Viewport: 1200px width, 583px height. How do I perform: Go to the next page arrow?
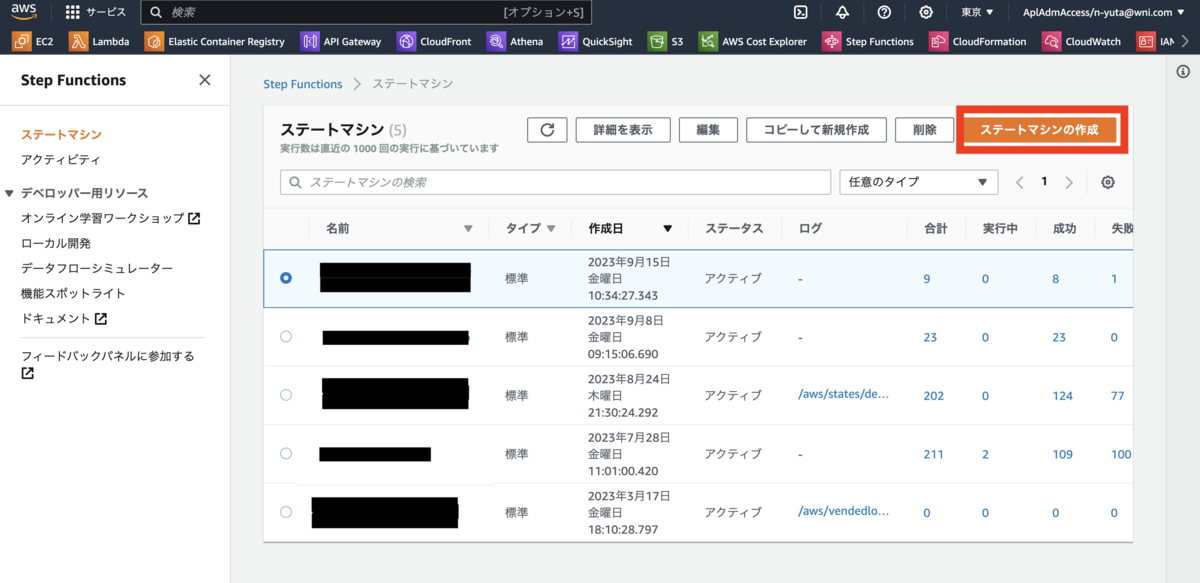click(x=1069, y=182)
